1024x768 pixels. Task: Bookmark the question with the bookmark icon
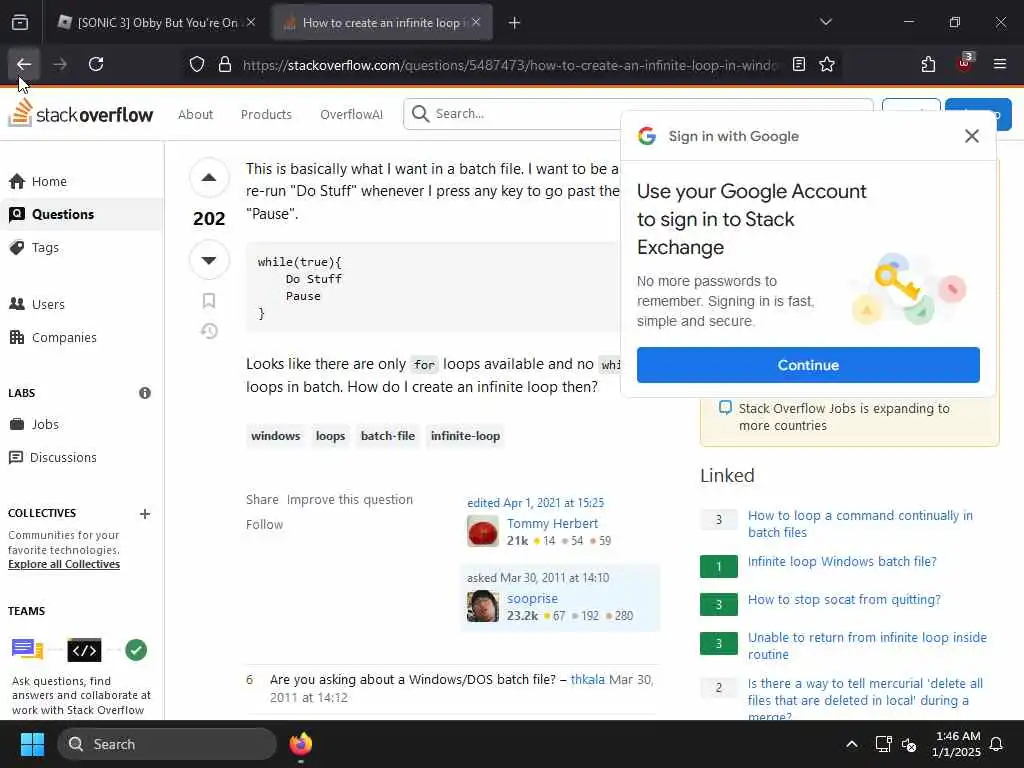pyautogui.click(x=209, y=300)
